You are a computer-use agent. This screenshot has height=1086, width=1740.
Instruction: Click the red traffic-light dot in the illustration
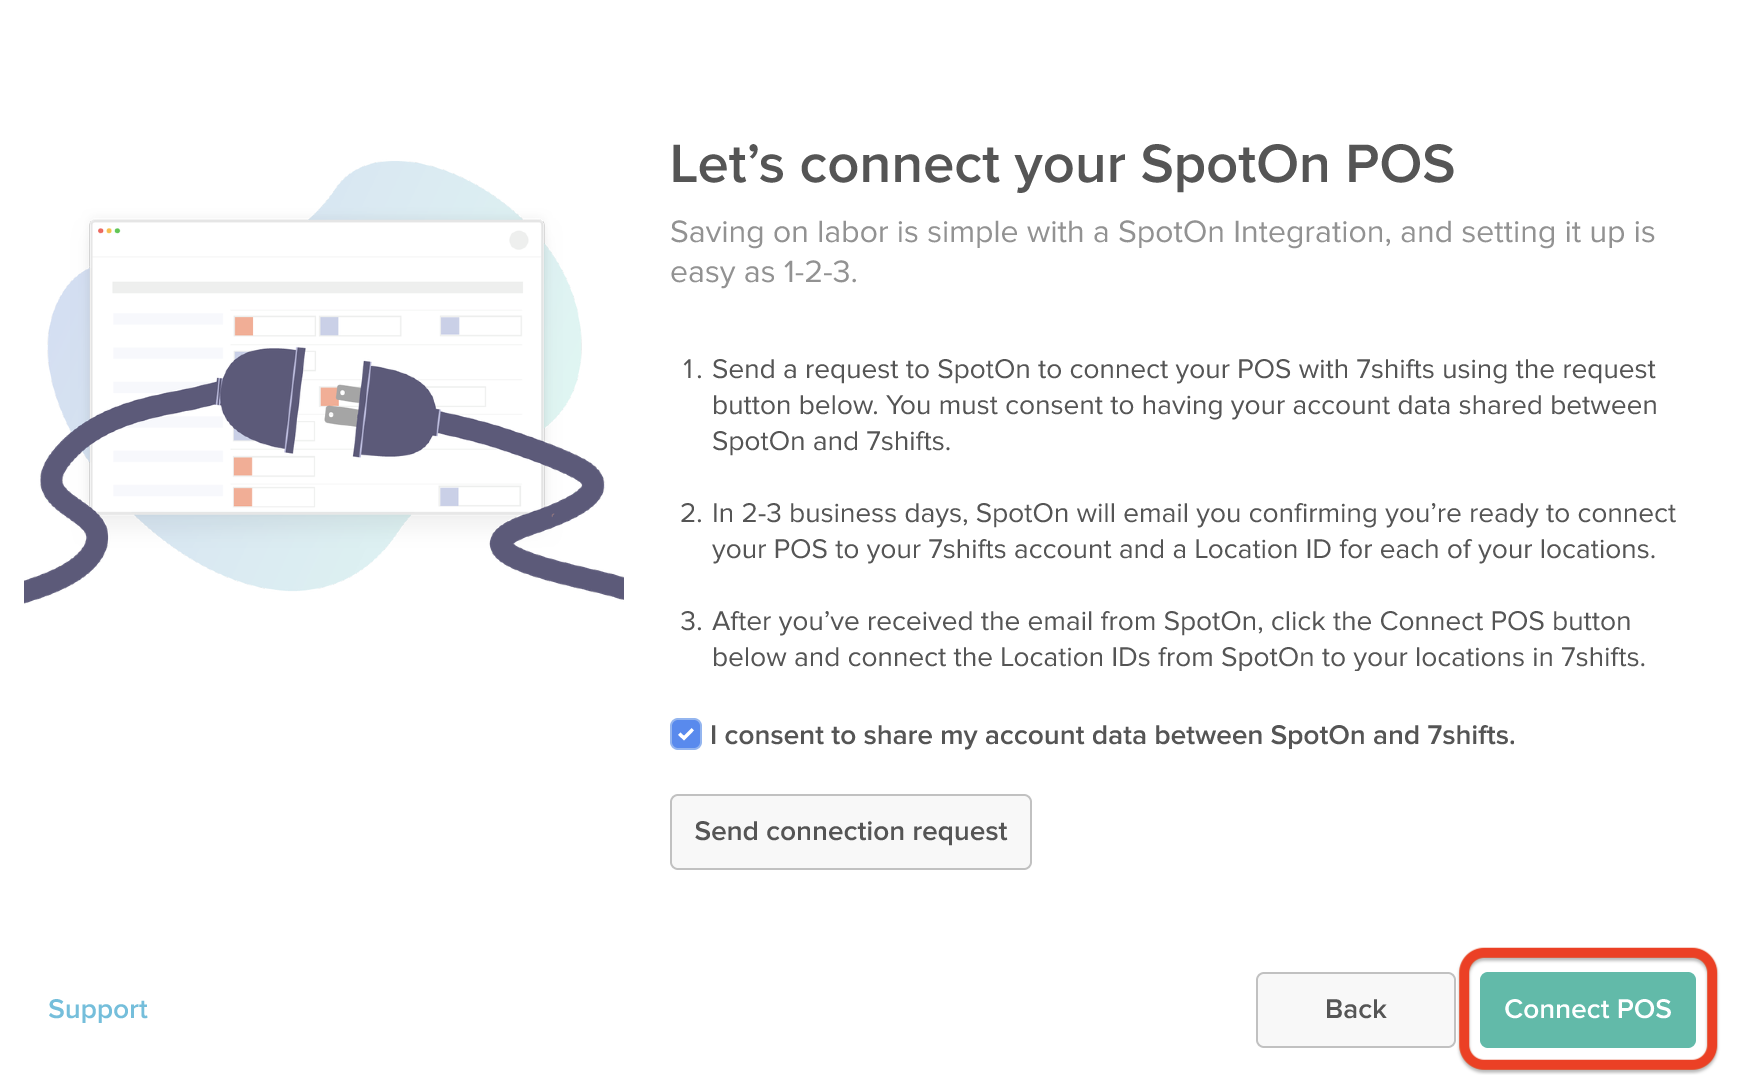[101, 231]
